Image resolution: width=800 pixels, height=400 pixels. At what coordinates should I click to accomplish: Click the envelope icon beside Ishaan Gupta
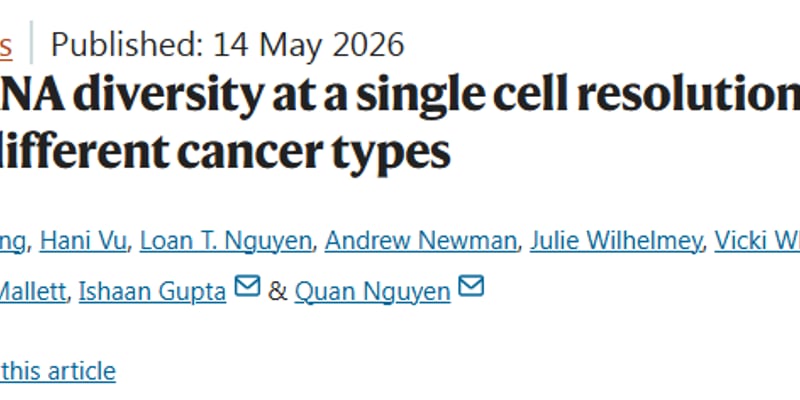[247, 286]
